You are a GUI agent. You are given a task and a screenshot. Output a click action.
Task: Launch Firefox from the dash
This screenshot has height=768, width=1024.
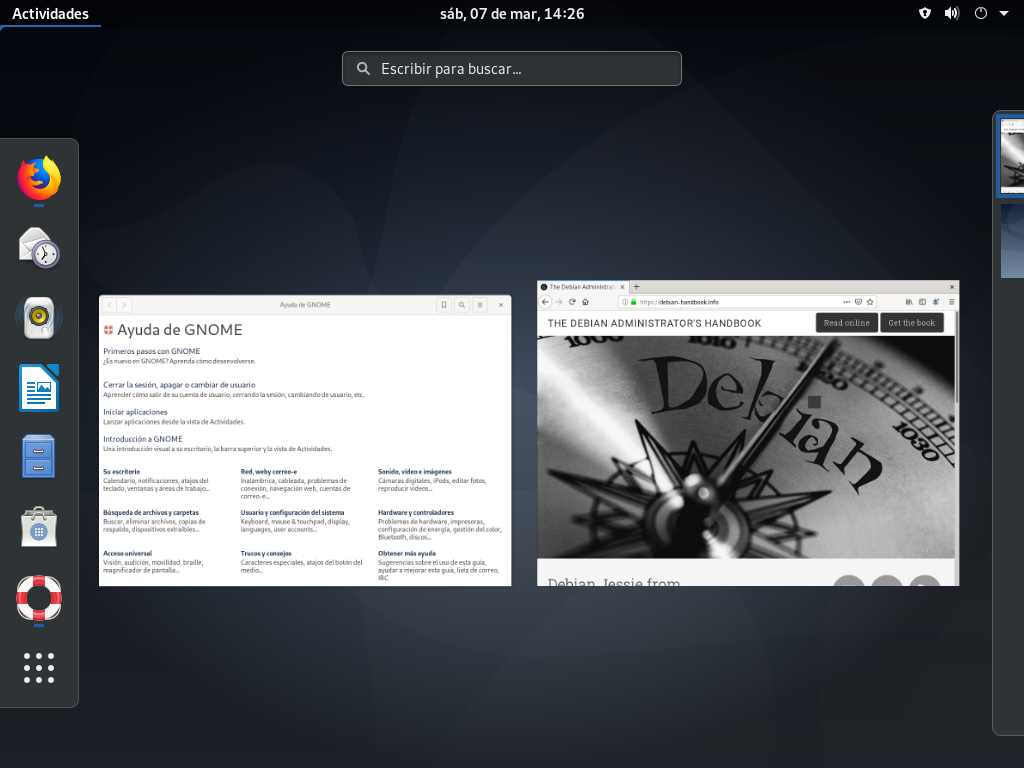[x=39, y=179]
